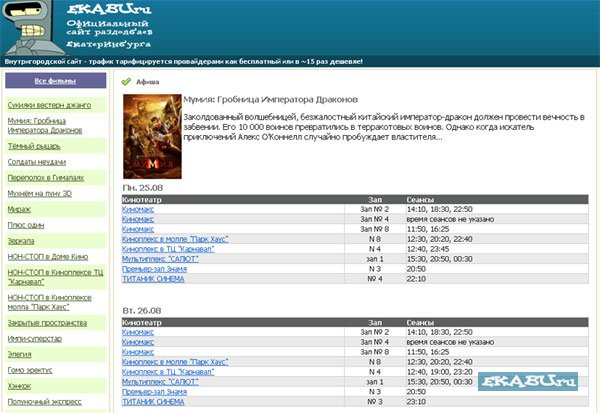Click the EKABU.ru site title in header

[x=109, y=9]
